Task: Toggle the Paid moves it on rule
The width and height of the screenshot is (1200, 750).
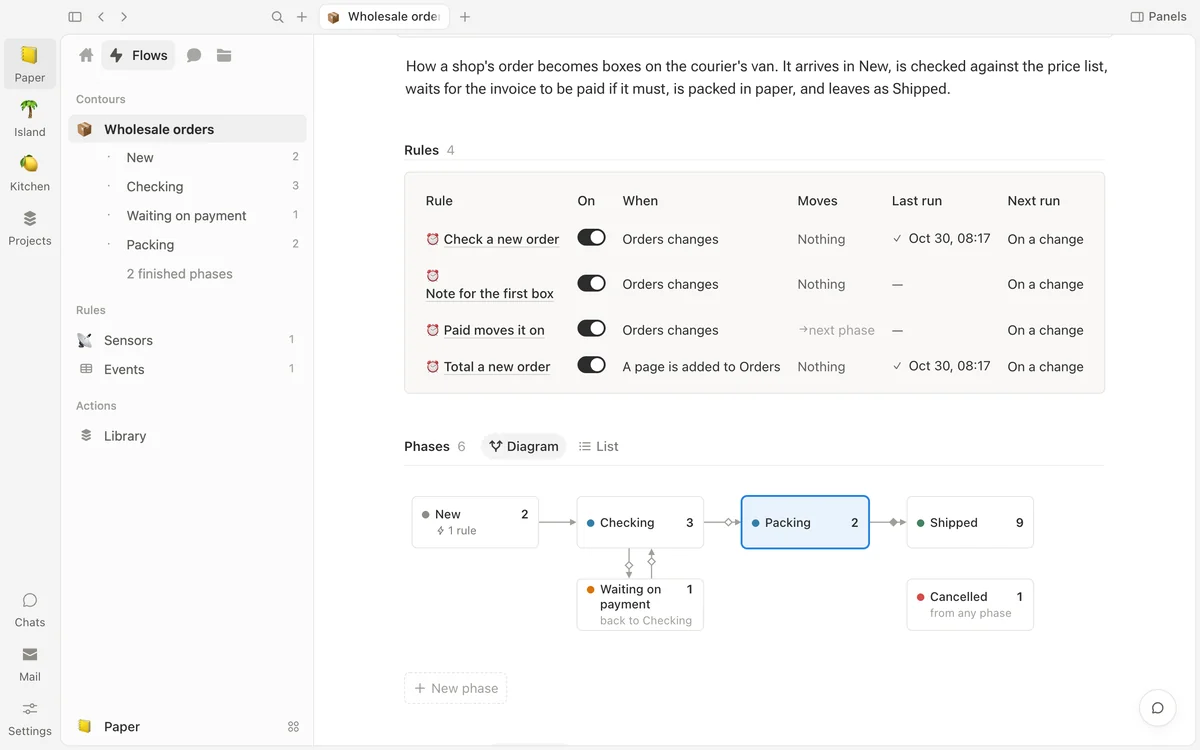Action: (x=592, y=329)
